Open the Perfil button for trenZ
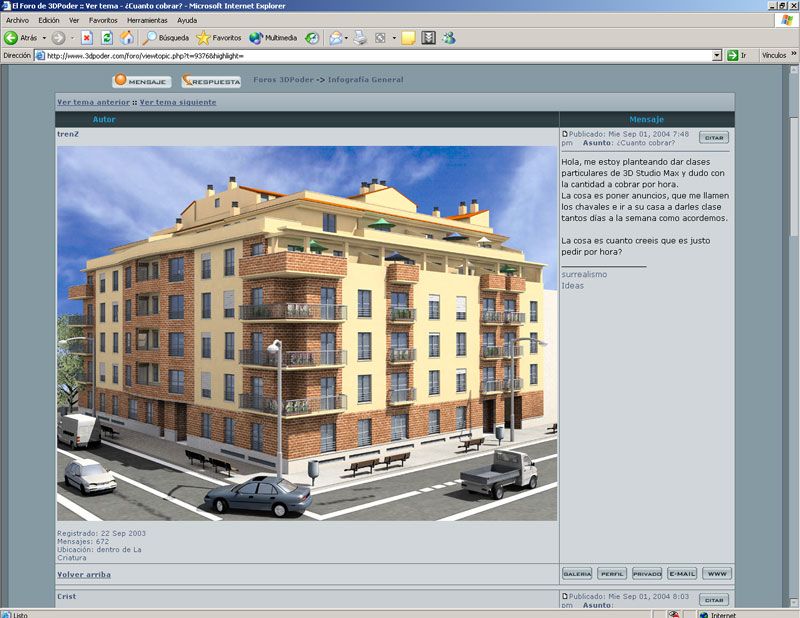 point(612,574)
